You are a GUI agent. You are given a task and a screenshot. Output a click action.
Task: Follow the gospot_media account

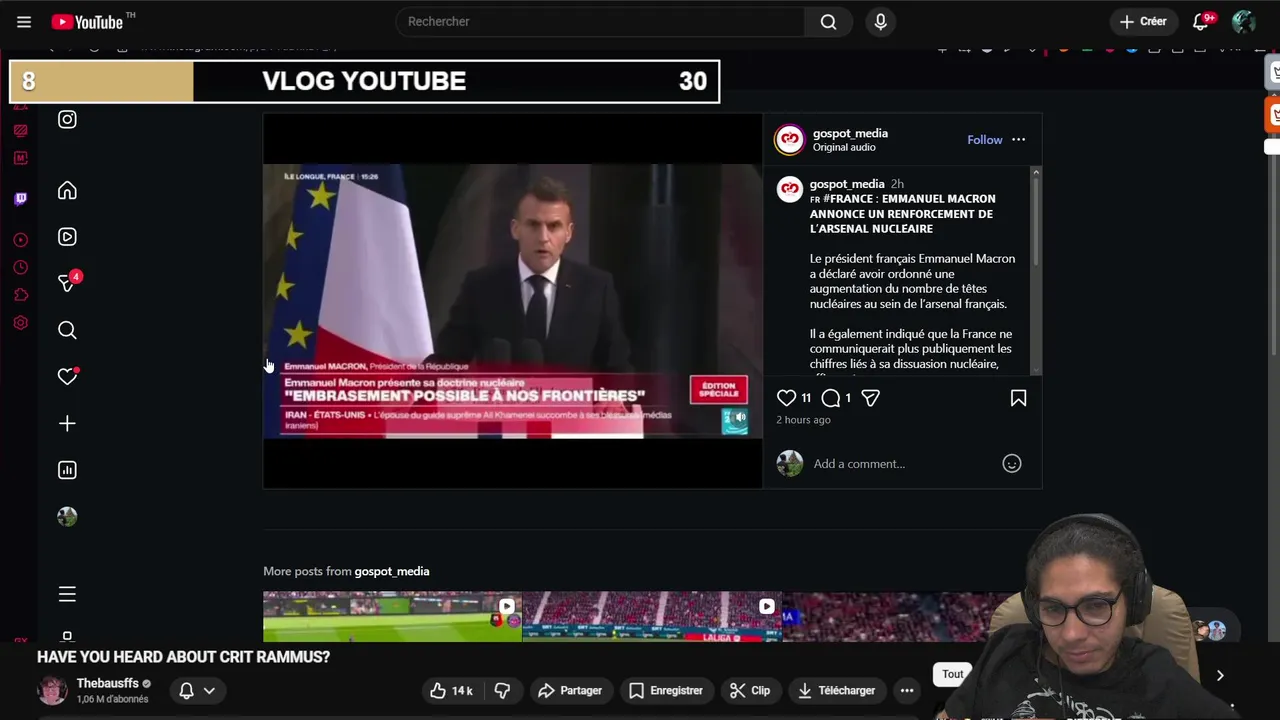984,140
